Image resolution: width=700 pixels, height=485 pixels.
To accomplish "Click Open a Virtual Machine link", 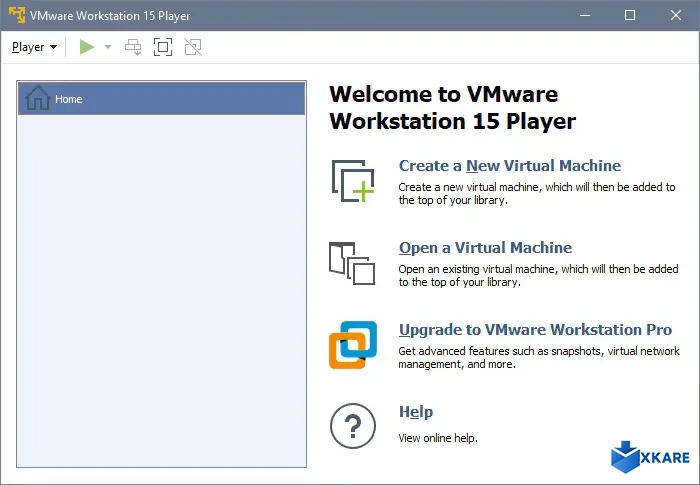I will coord(485,248).
